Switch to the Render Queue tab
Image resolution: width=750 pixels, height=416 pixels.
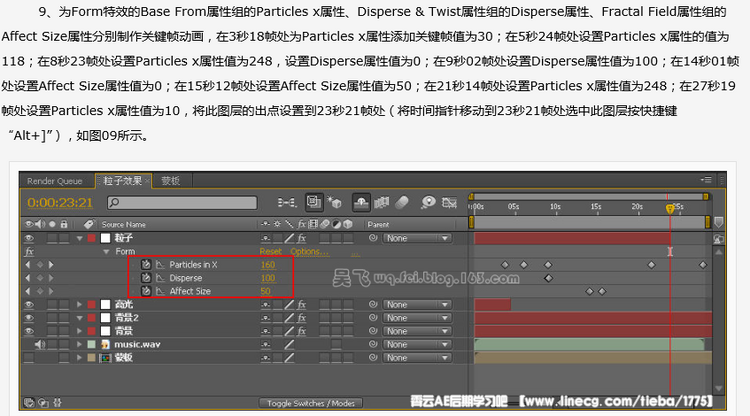point(55,181)
